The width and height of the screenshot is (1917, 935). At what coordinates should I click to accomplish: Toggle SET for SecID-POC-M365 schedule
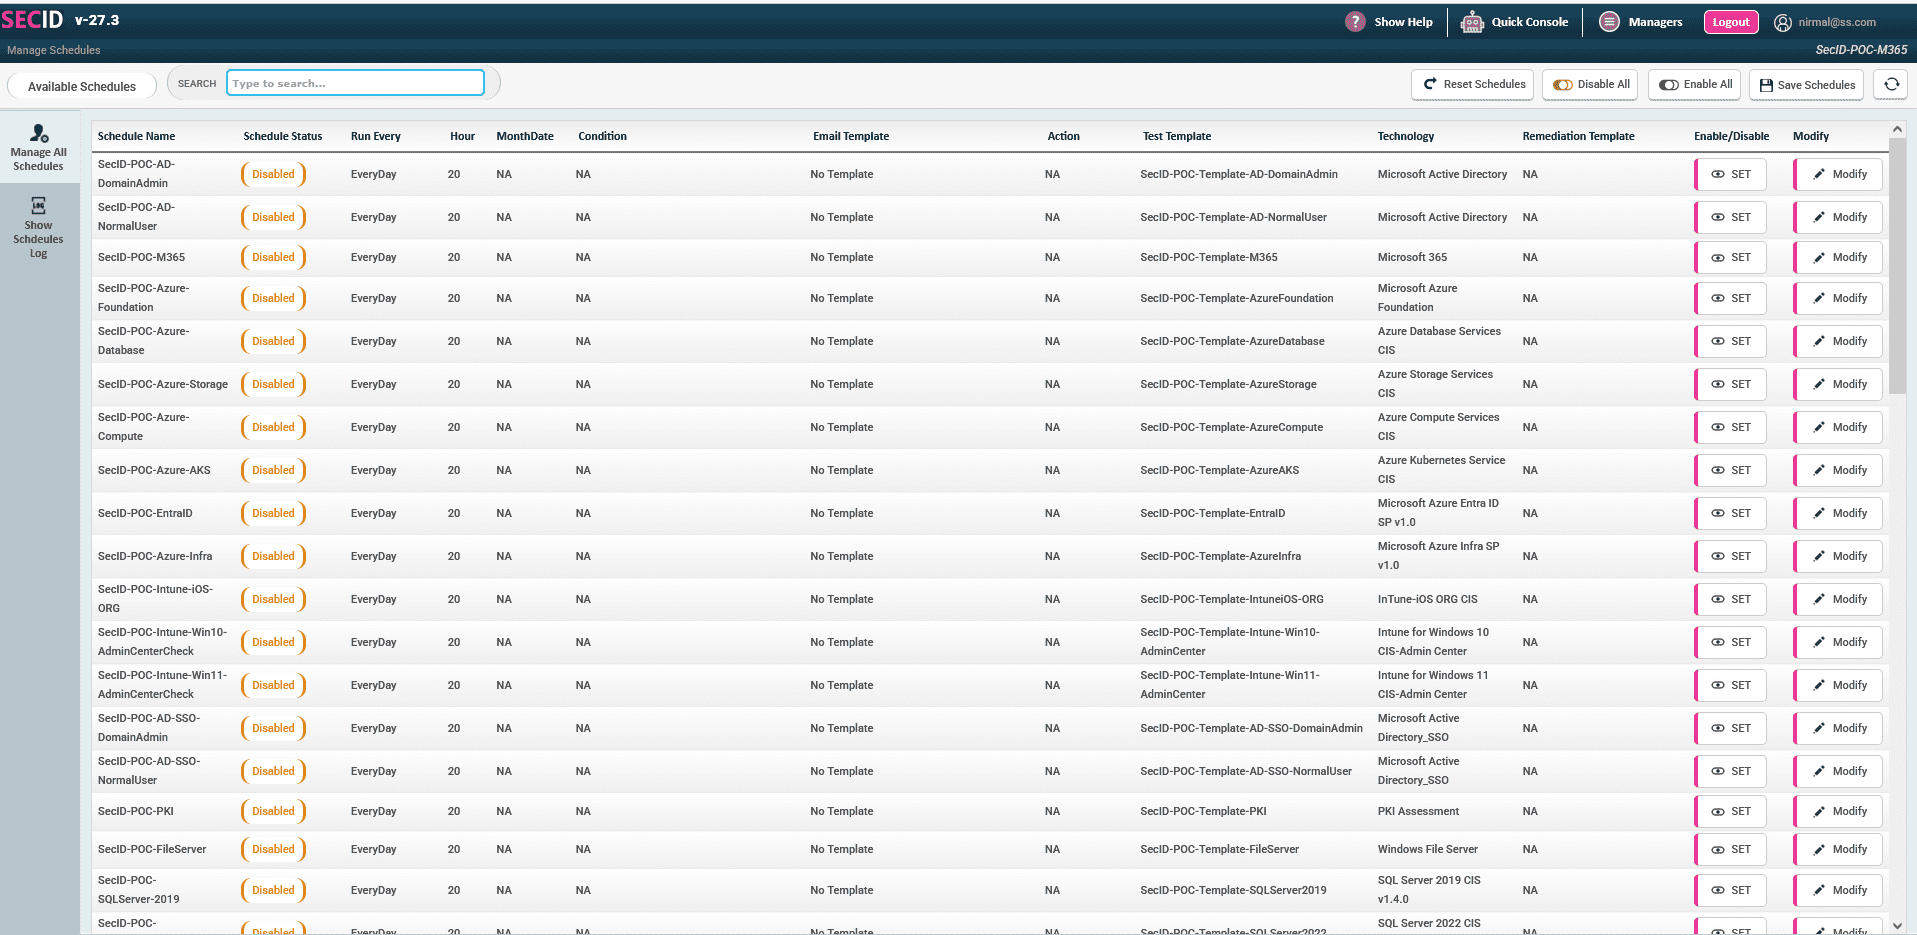1731,258
